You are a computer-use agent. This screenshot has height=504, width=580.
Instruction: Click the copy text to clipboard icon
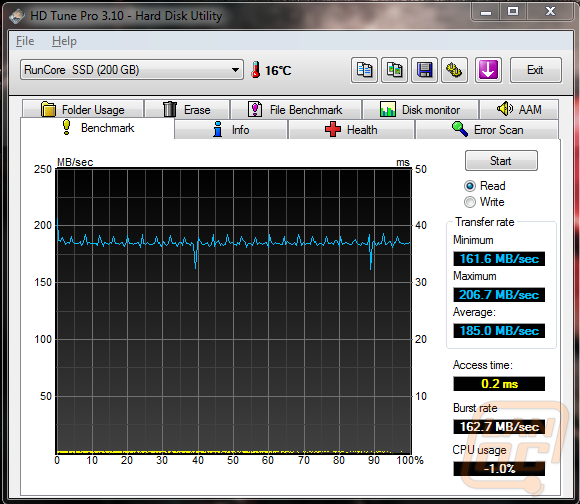click(x=364, y=70)
